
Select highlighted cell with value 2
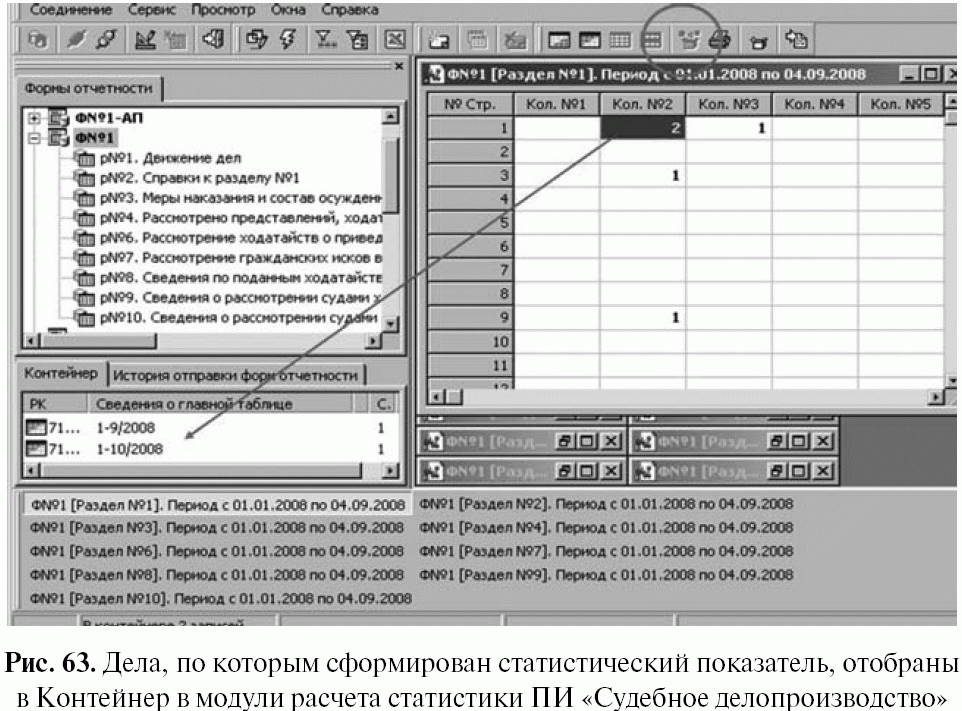tap(642, 128)
